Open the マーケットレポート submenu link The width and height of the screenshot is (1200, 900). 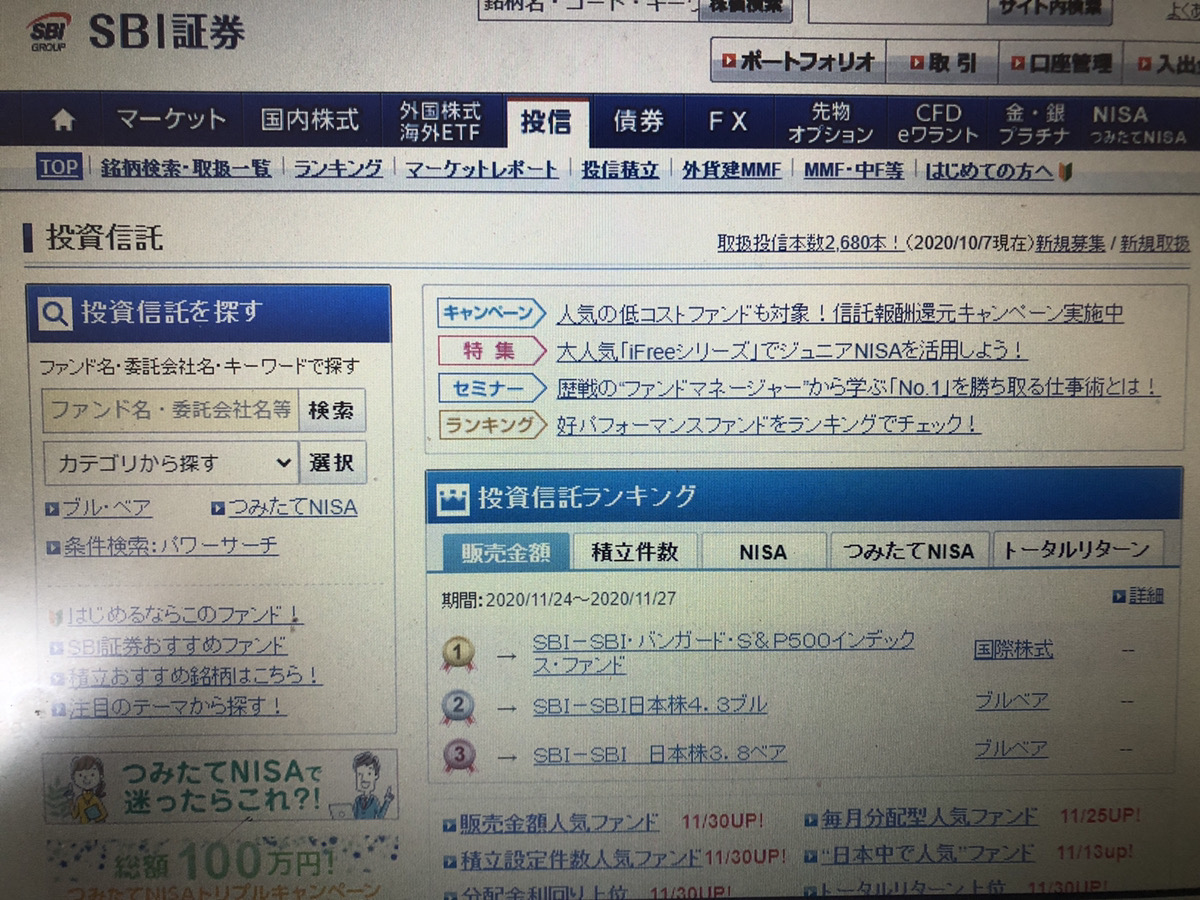tap(482, 170)
